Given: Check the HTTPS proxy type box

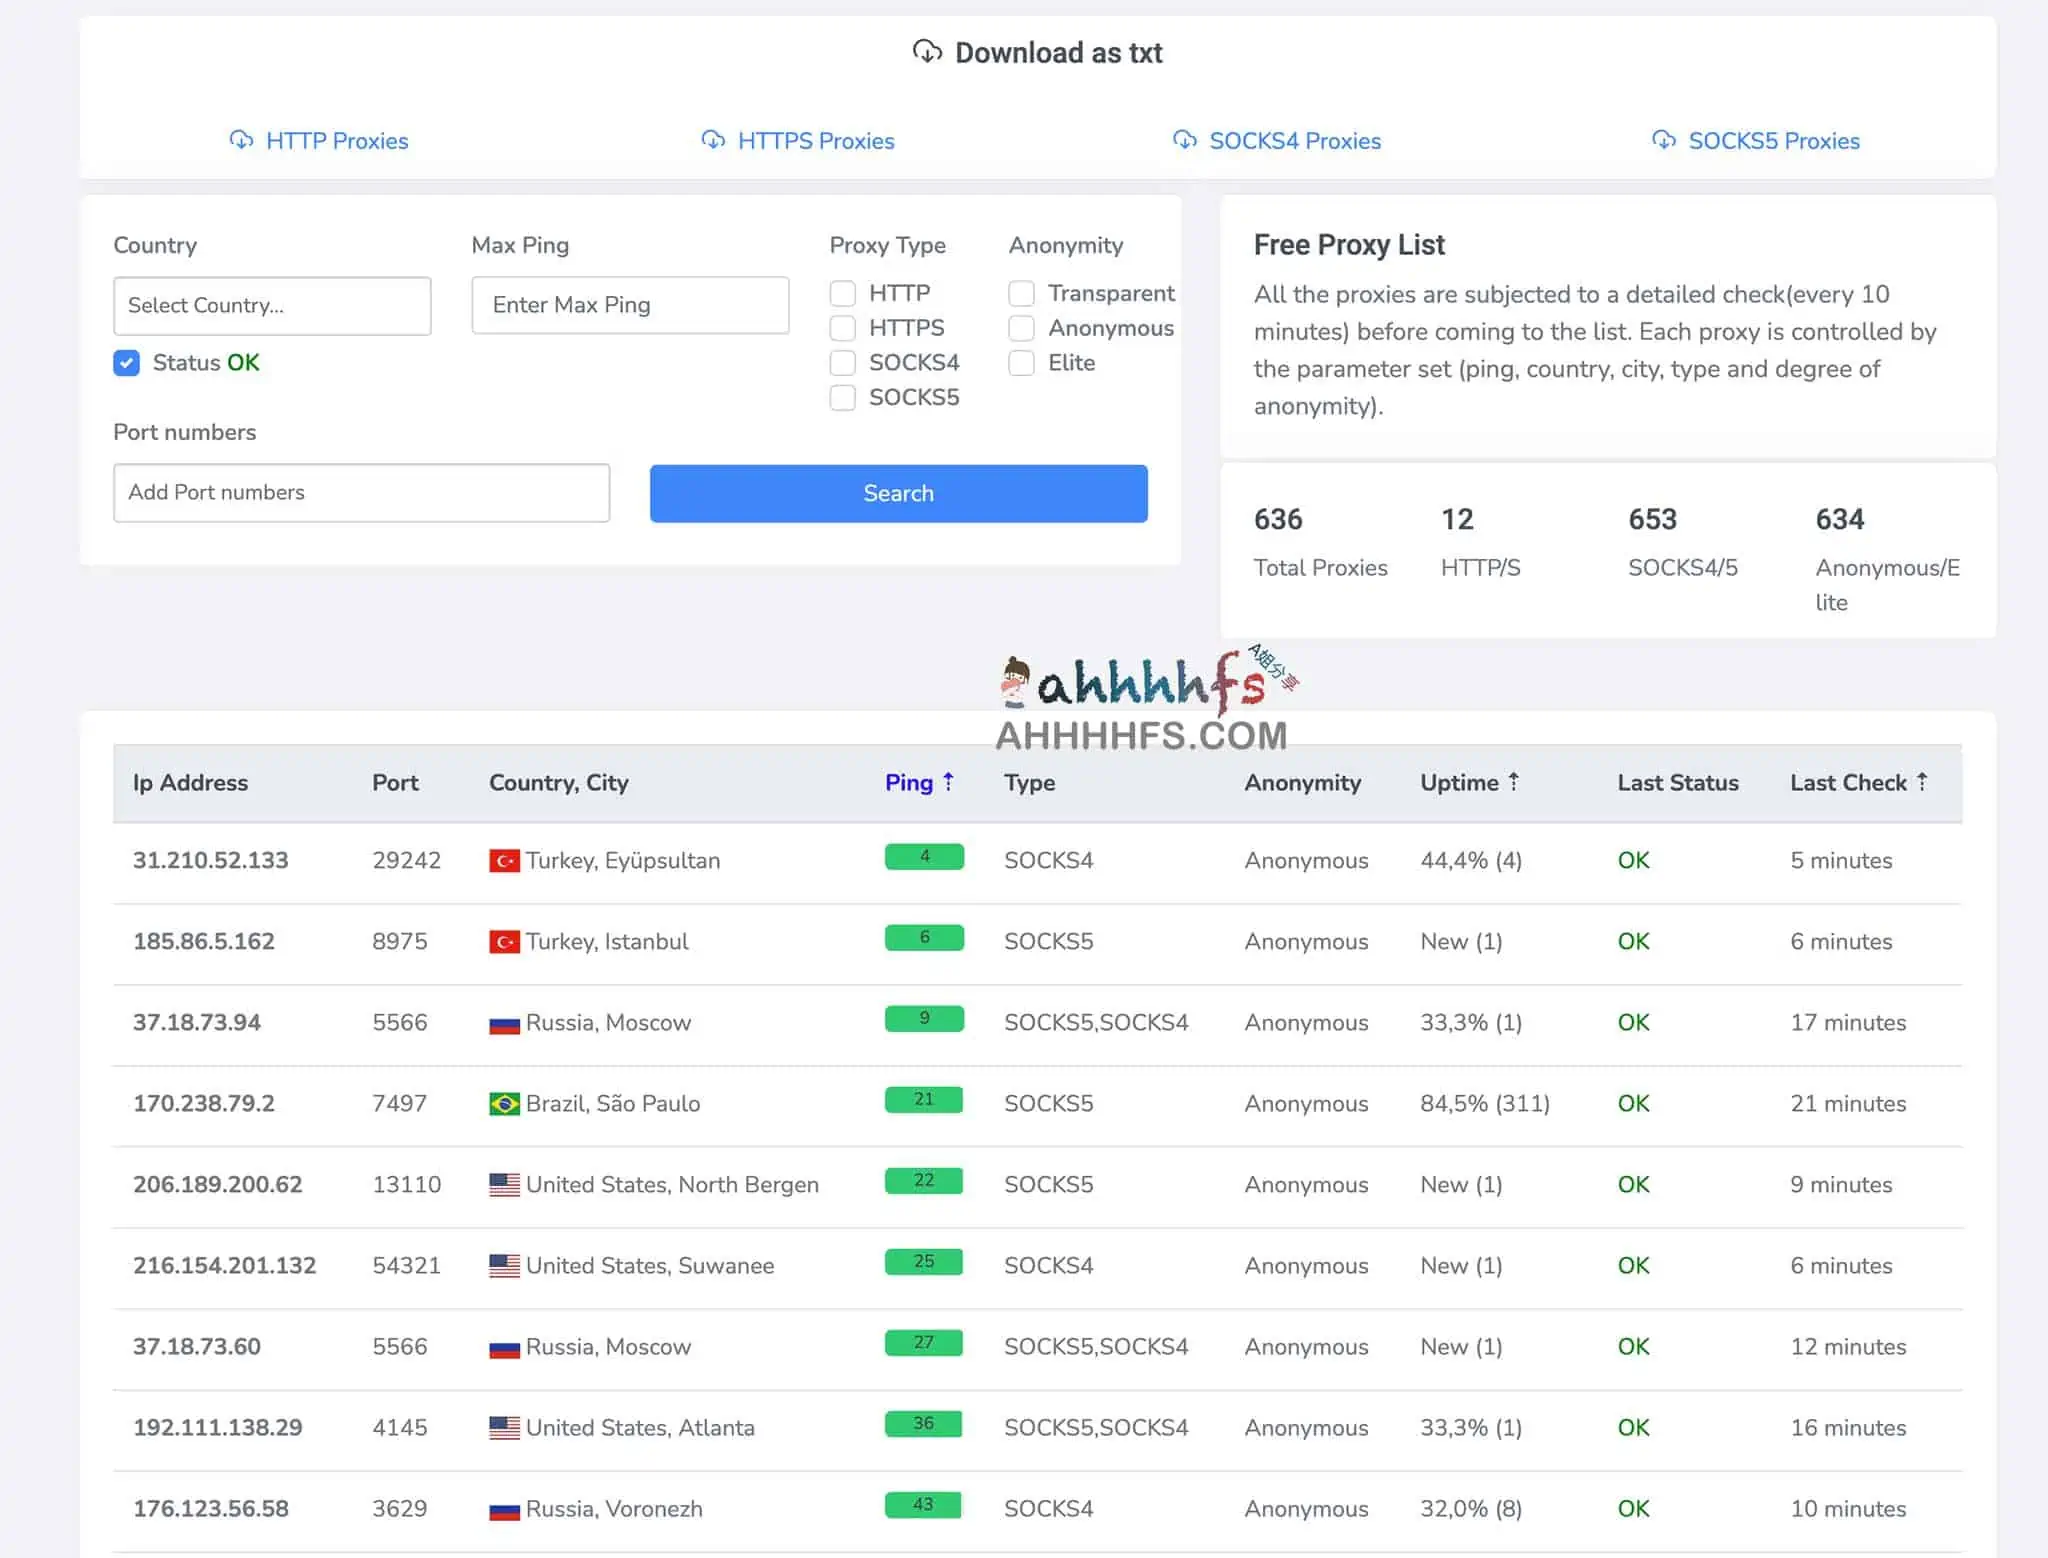Looking at the screenshot, I should point(843,328).
